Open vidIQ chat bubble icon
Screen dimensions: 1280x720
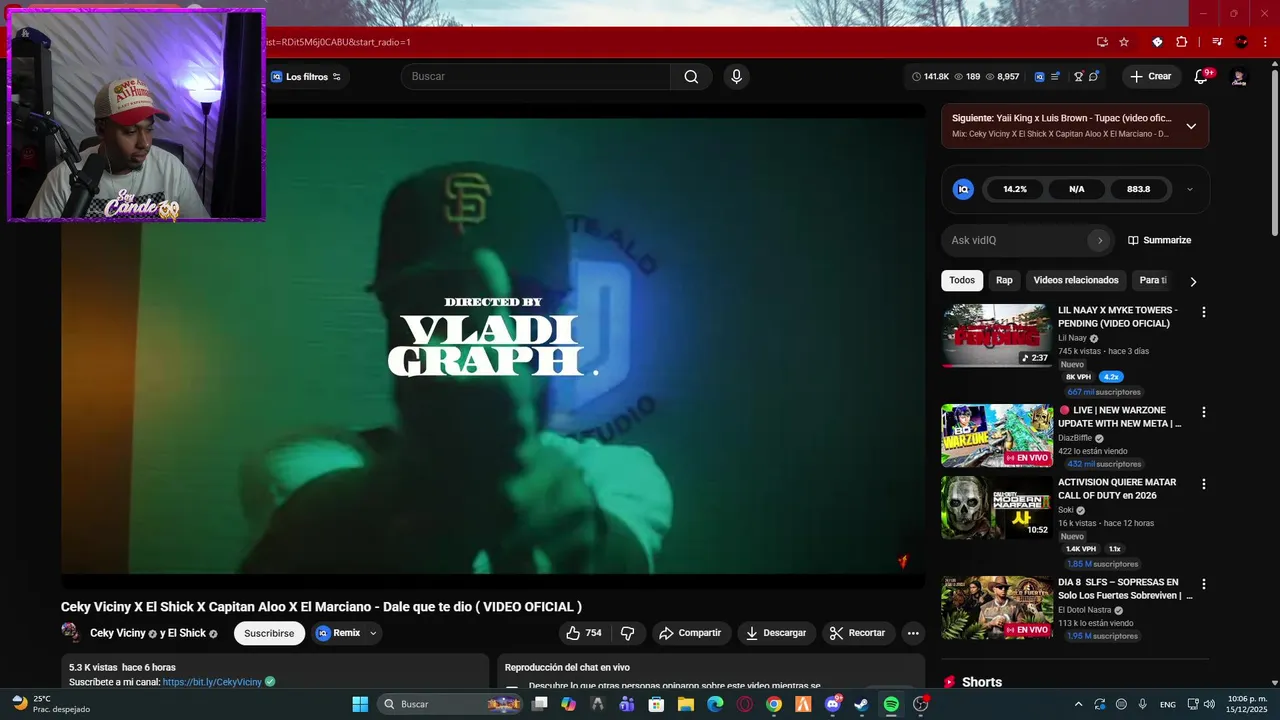pyautogui.click(x=1094, y=77)
